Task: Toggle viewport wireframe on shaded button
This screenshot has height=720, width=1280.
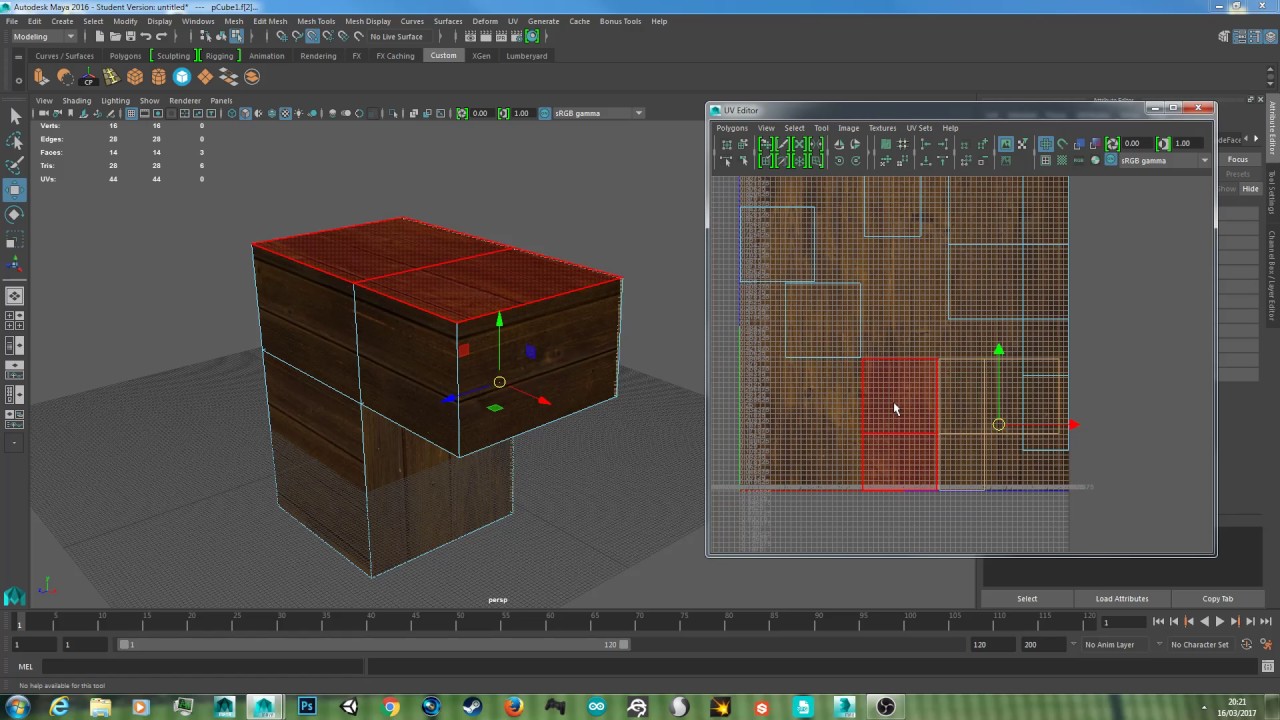Action: 272,113
